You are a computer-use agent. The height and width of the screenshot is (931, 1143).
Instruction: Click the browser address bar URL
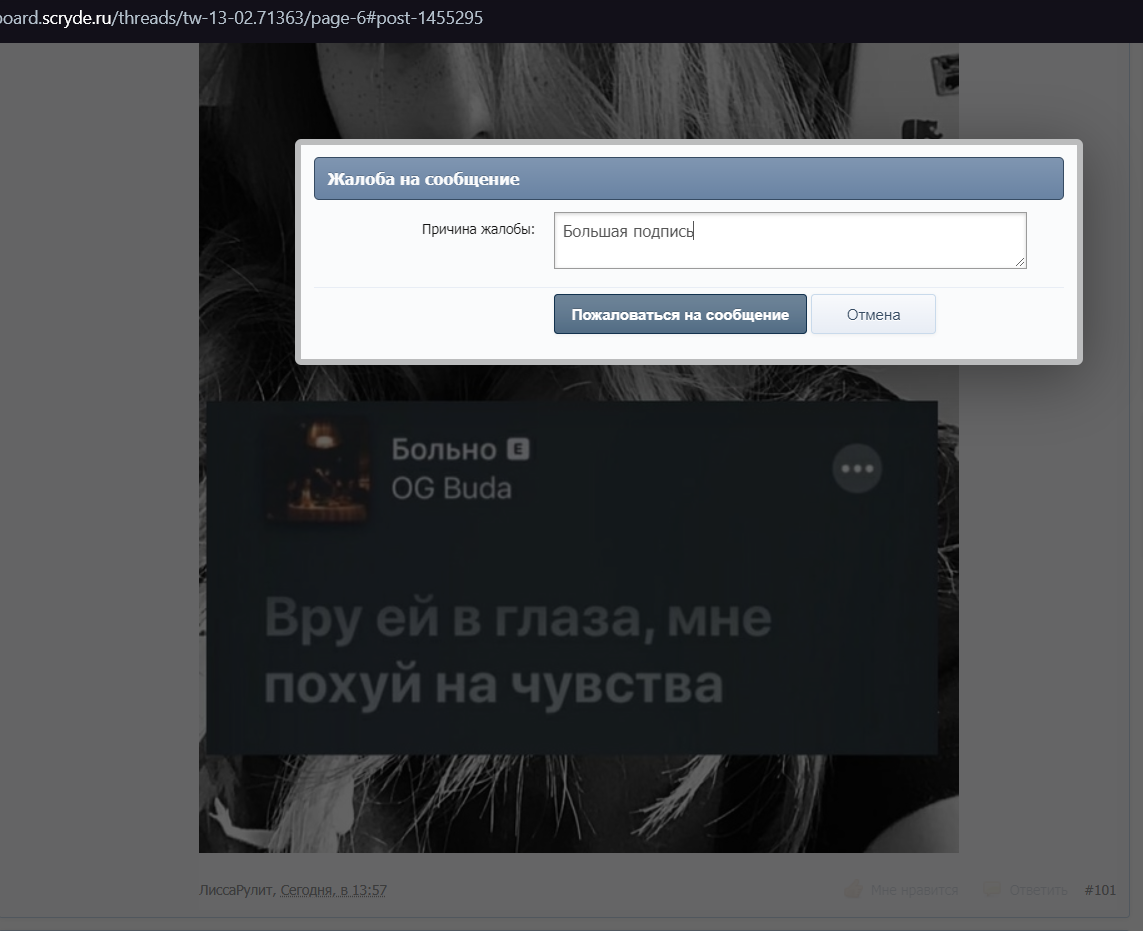(240, 17)
